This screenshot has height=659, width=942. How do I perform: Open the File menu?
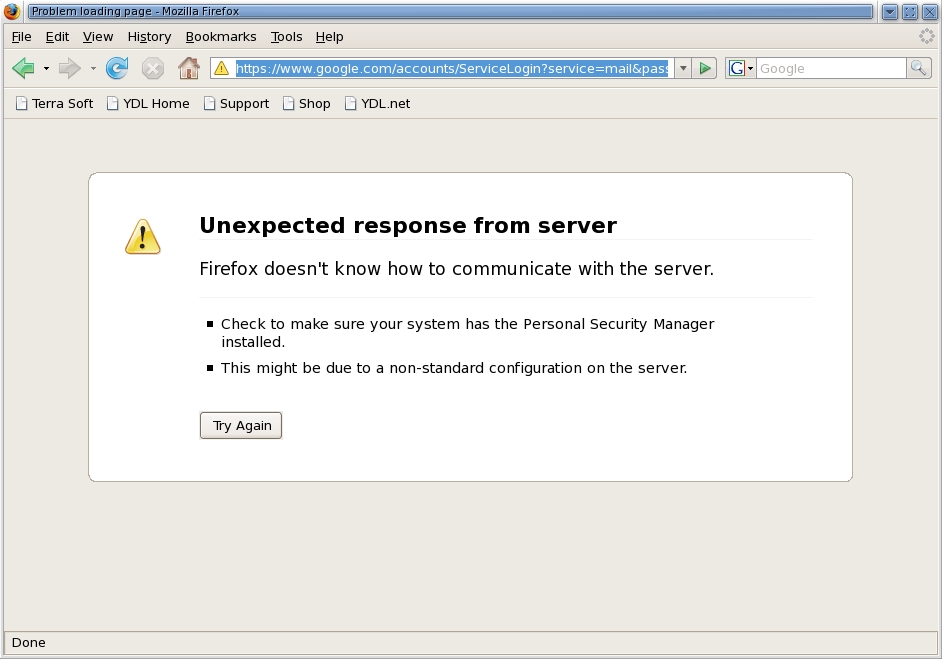pos(21,36)
